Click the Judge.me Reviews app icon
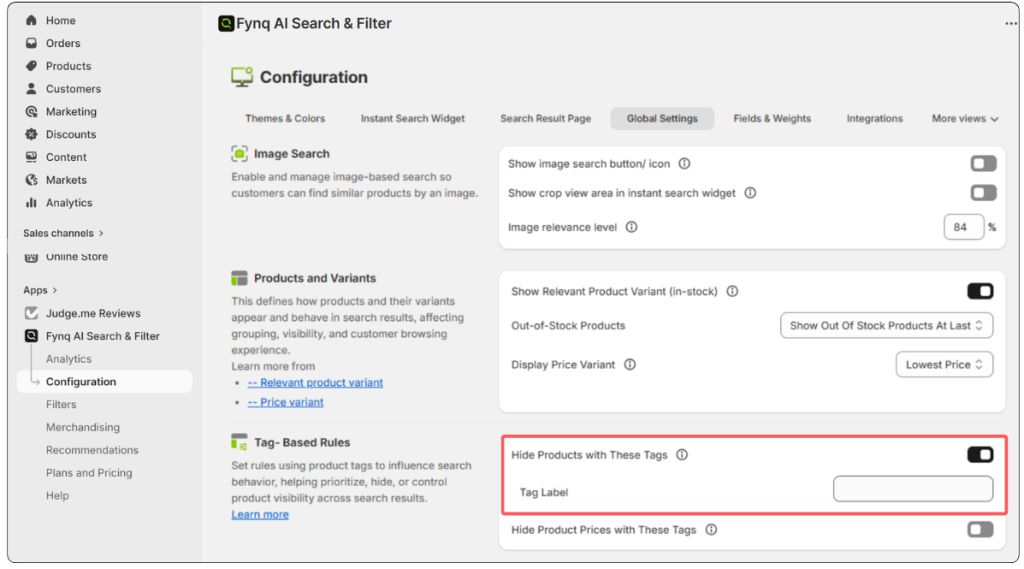The height and width of the screenshot is (569, 1024). point(31,313)
